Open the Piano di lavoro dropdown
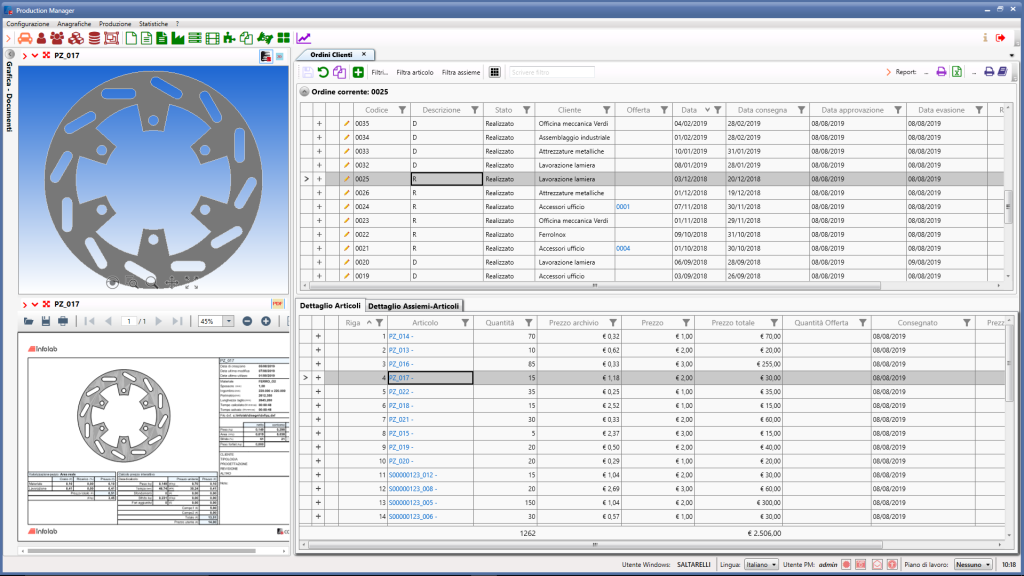The image size is (1024, 576). pyautogui.click(x=973, y=564)
